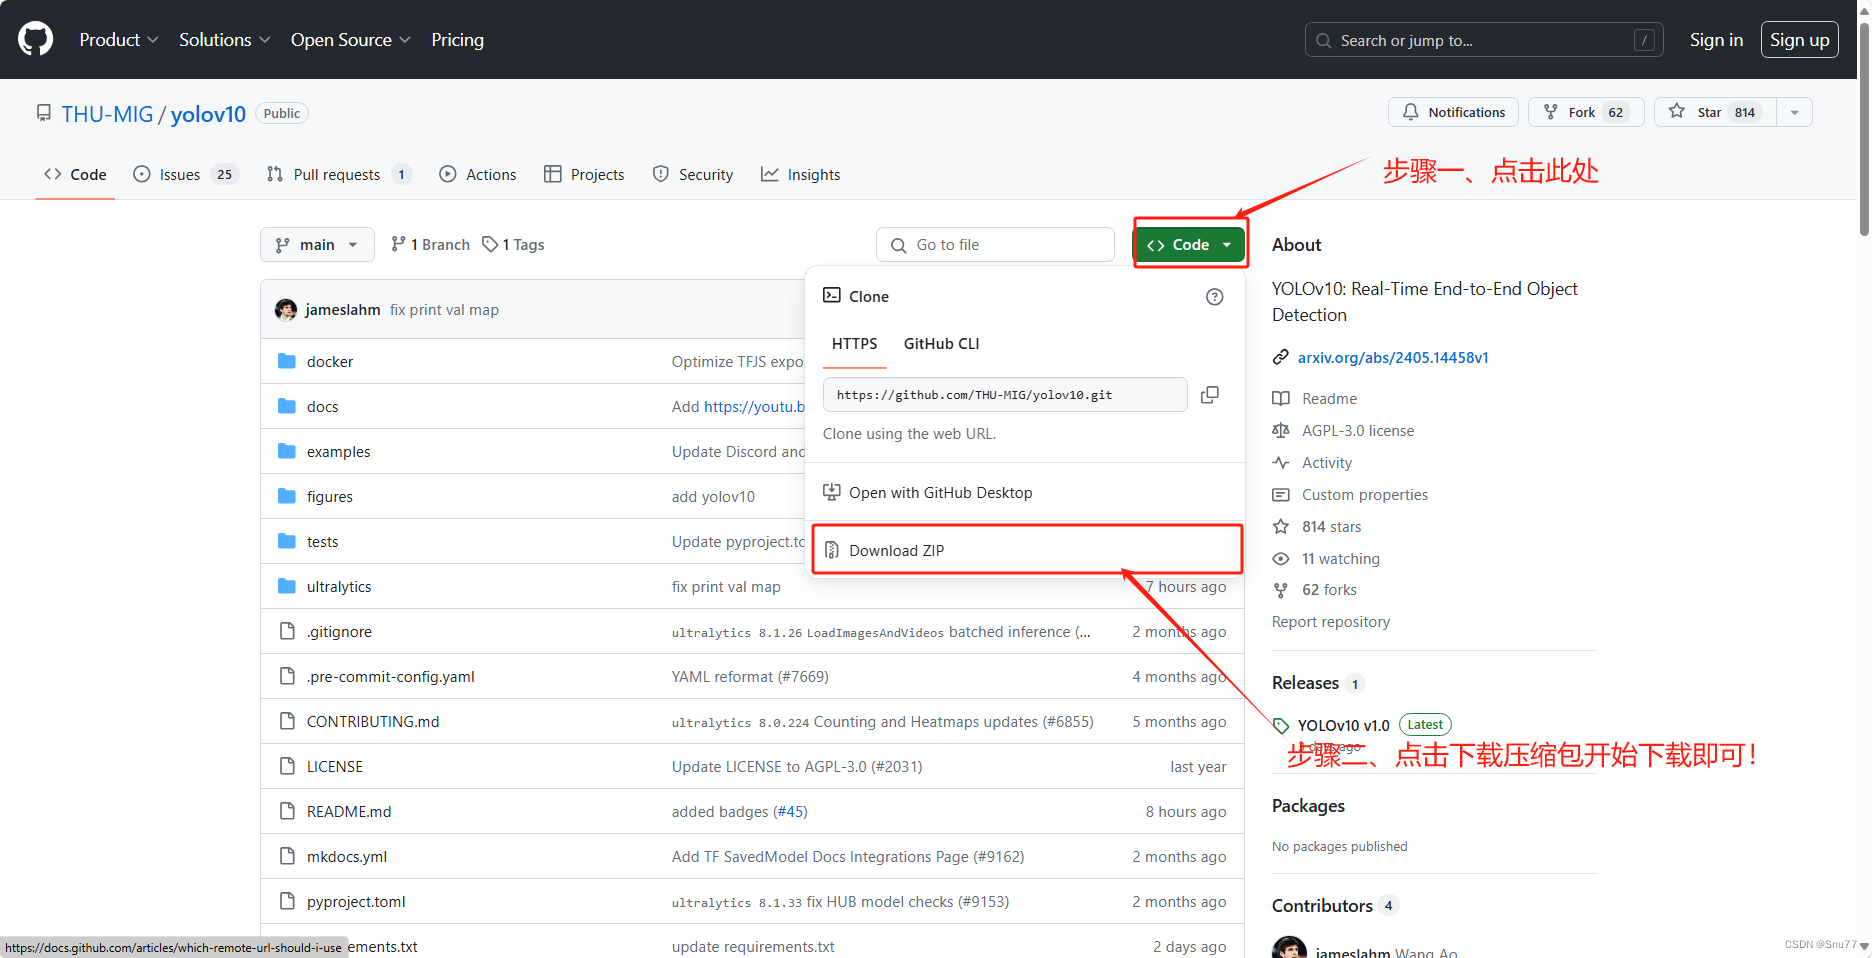This screenshot has height=958, width=1872.
Task: View the 11 watching link
Action: (1340, 559)
